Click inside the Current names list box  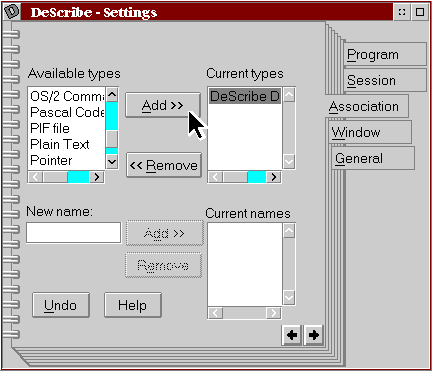click(x=245, y=264)
